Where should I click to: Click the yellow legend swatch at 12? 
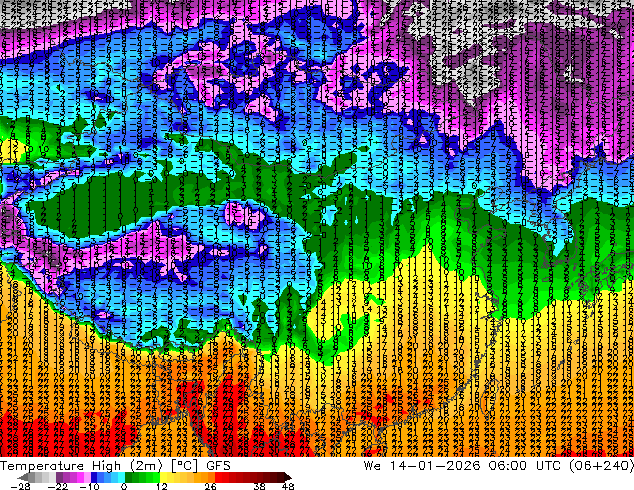tap(163, 477)
